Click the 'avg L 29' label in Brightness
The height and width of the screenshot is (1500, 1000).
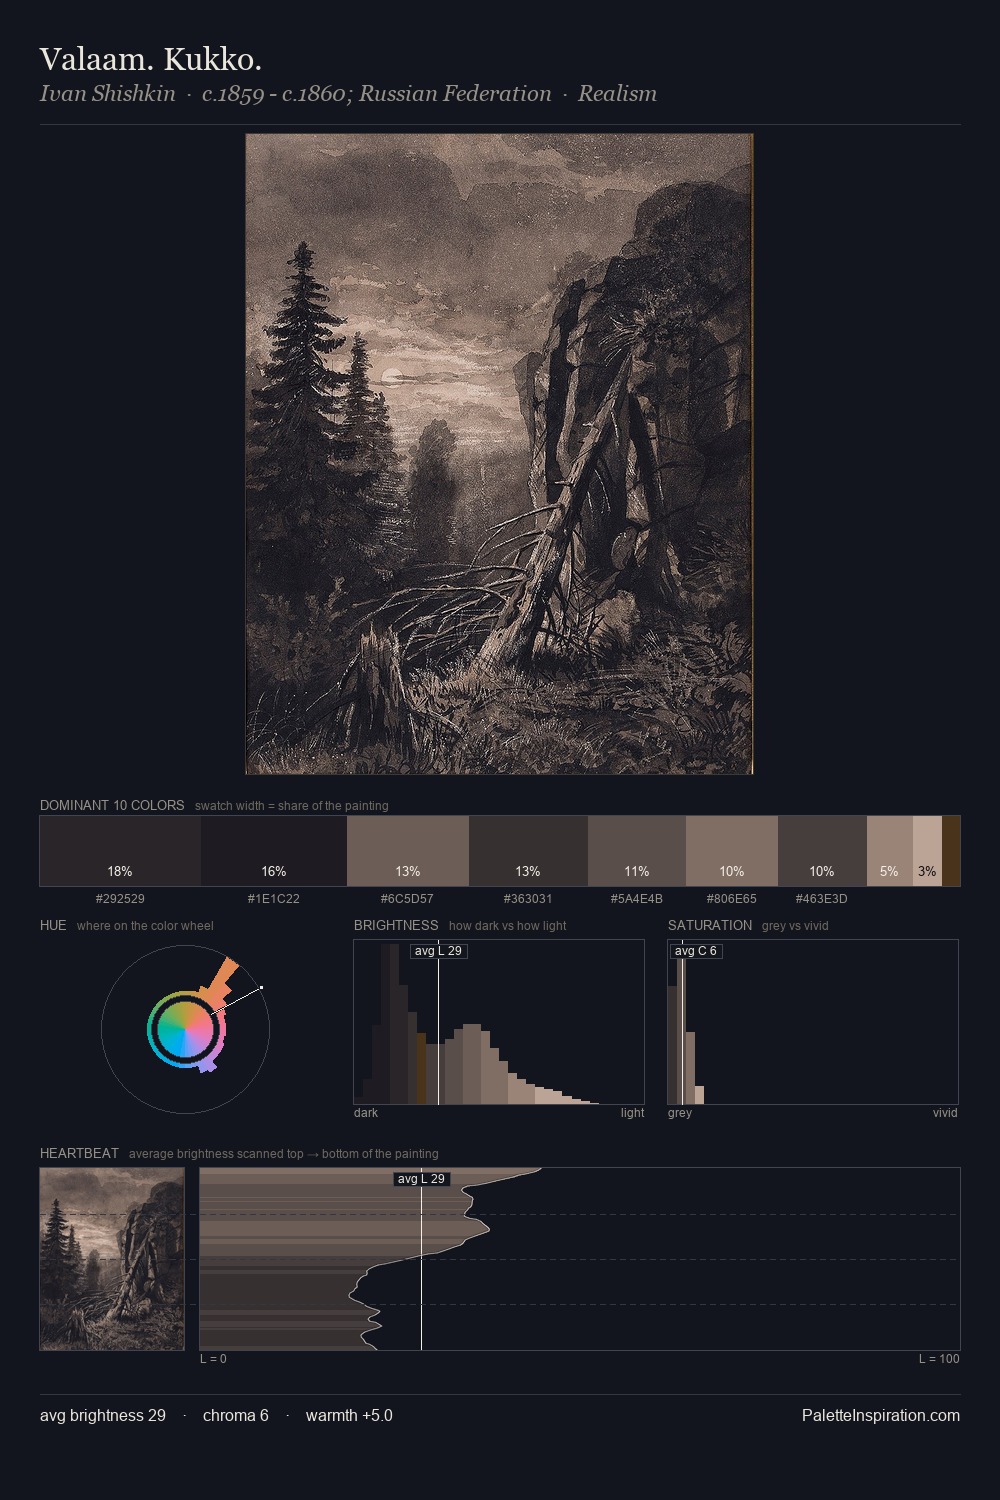(x=438, y=951)
